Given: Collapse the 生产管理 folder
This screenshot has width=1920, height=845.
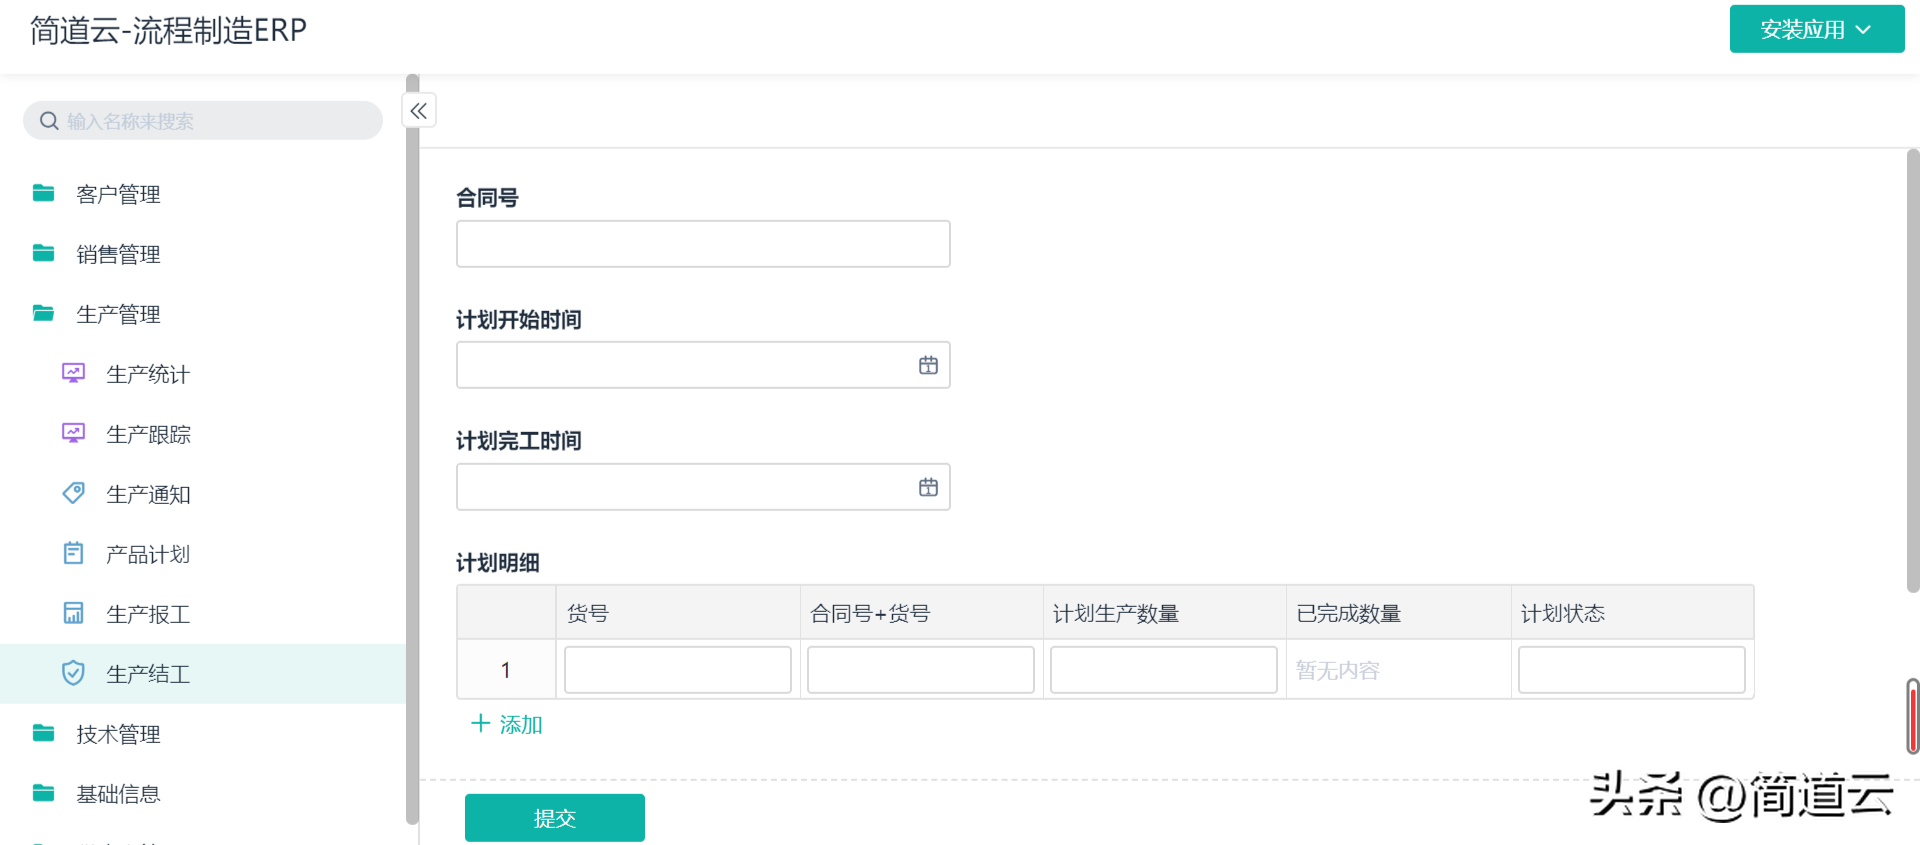Looking at the screenshot, I should pos(118,314).
